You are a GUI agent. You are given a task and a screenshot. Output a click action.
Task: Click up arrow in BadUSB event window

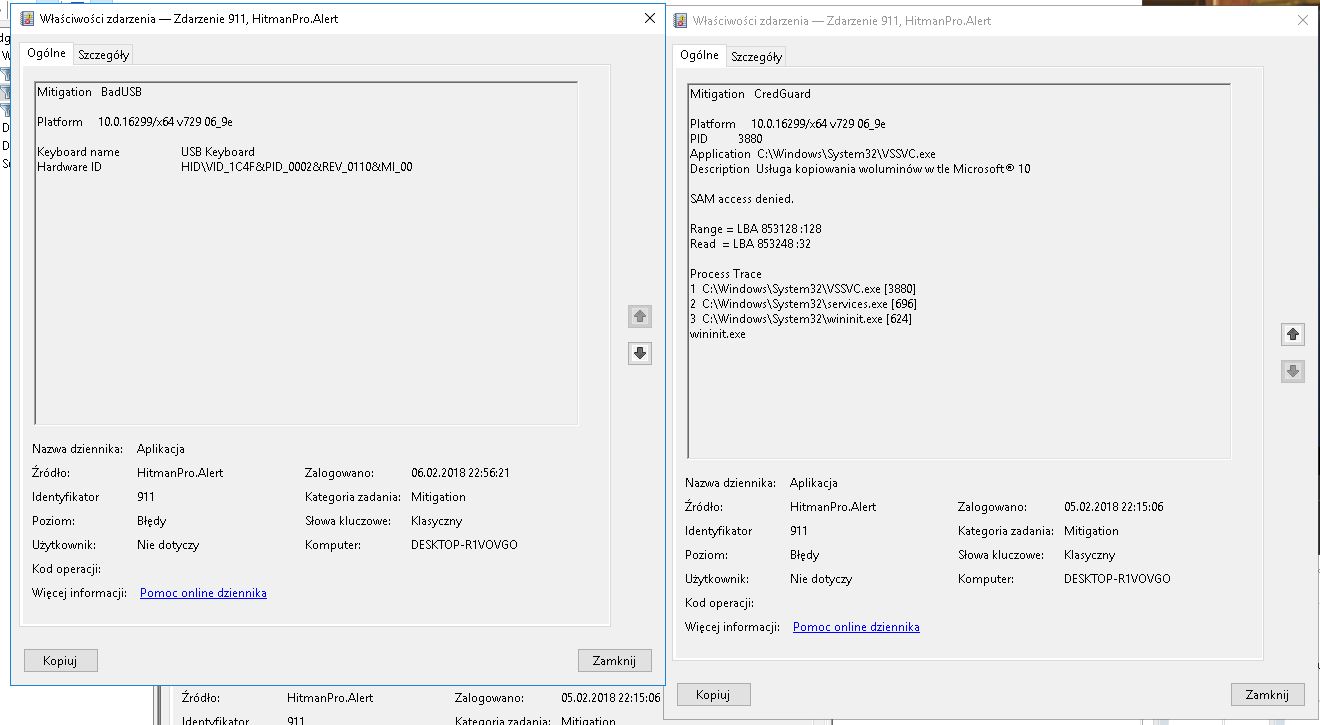tap(640, 317)
